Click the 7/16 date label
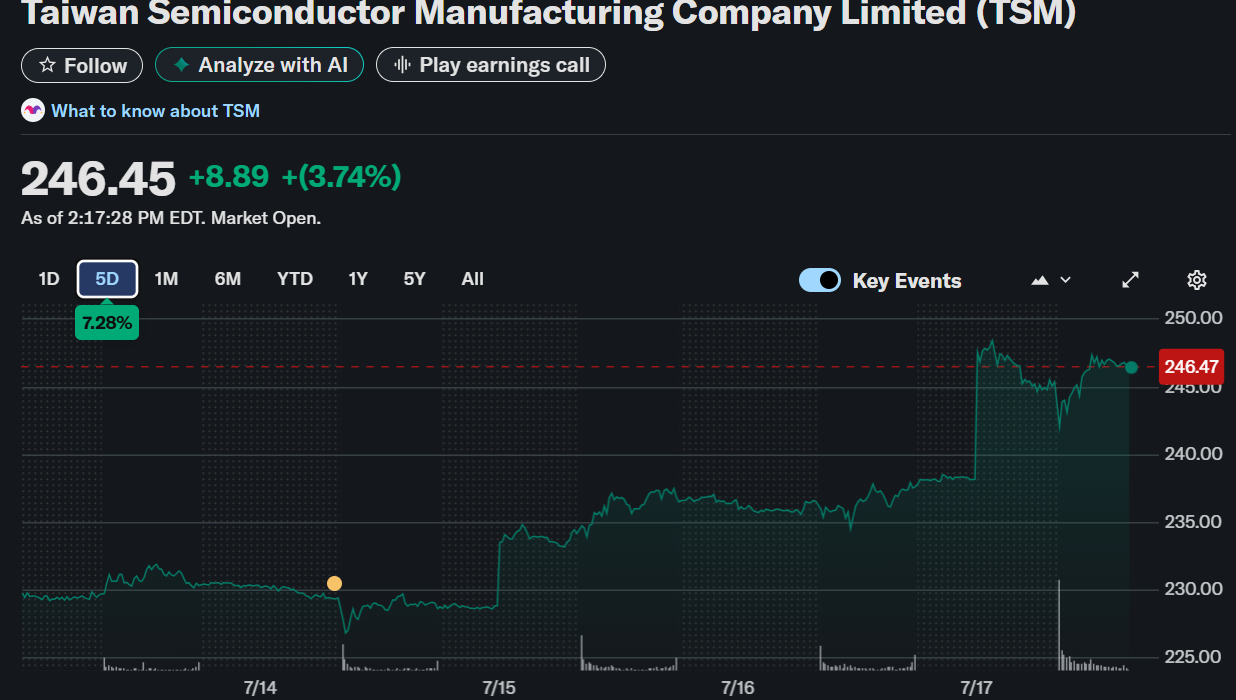 point(738,688)
